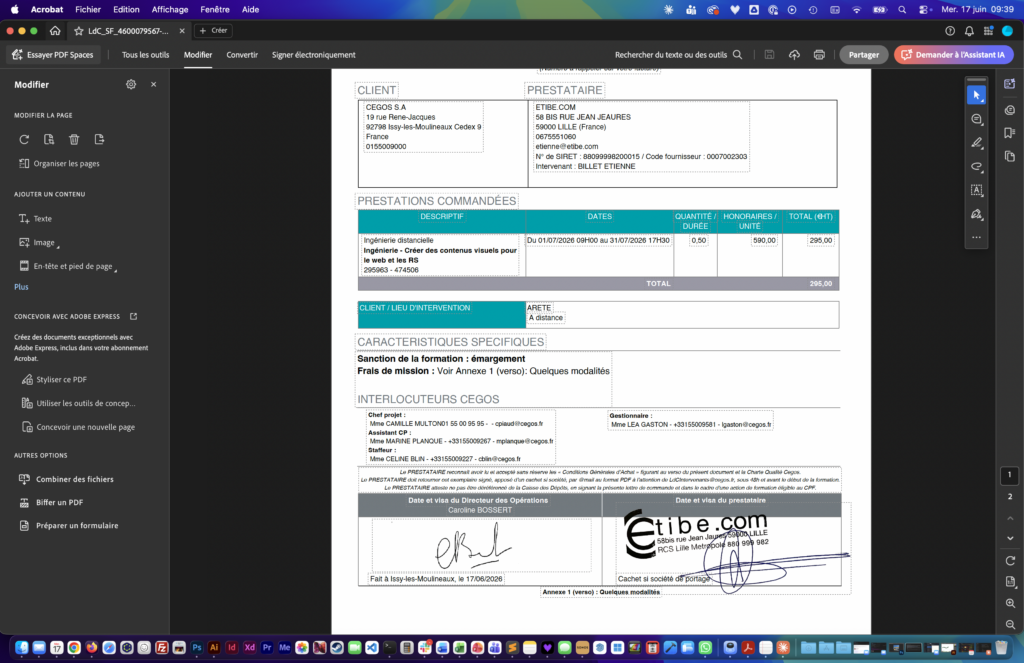The height and width of the screenshot is (663, 1024).
Task: Select Biffer un PDF
Action: click(51, 502)
